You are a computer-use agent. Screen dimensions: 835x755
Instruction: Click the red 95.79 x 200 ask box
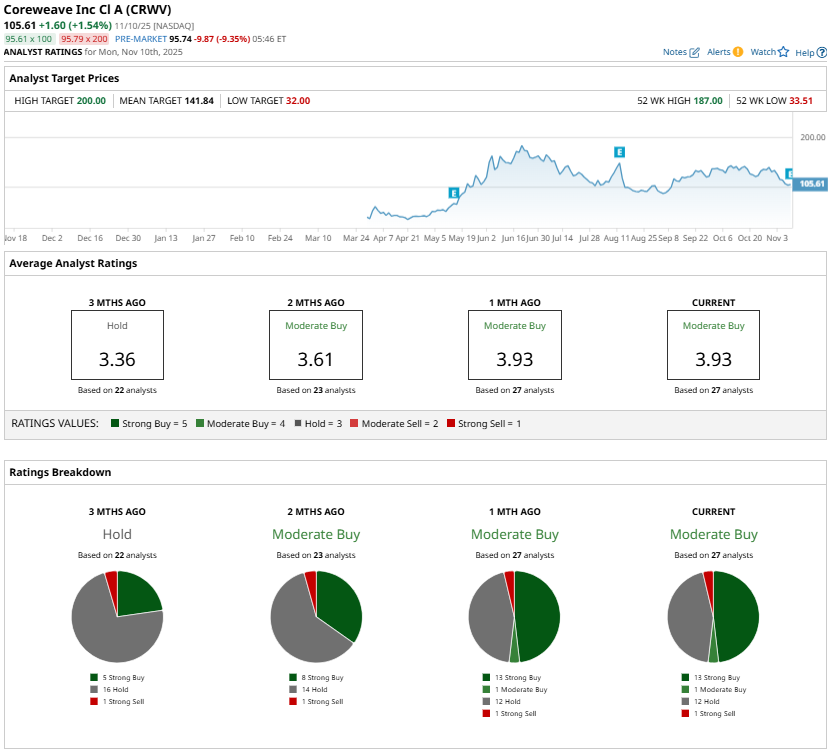84,39
